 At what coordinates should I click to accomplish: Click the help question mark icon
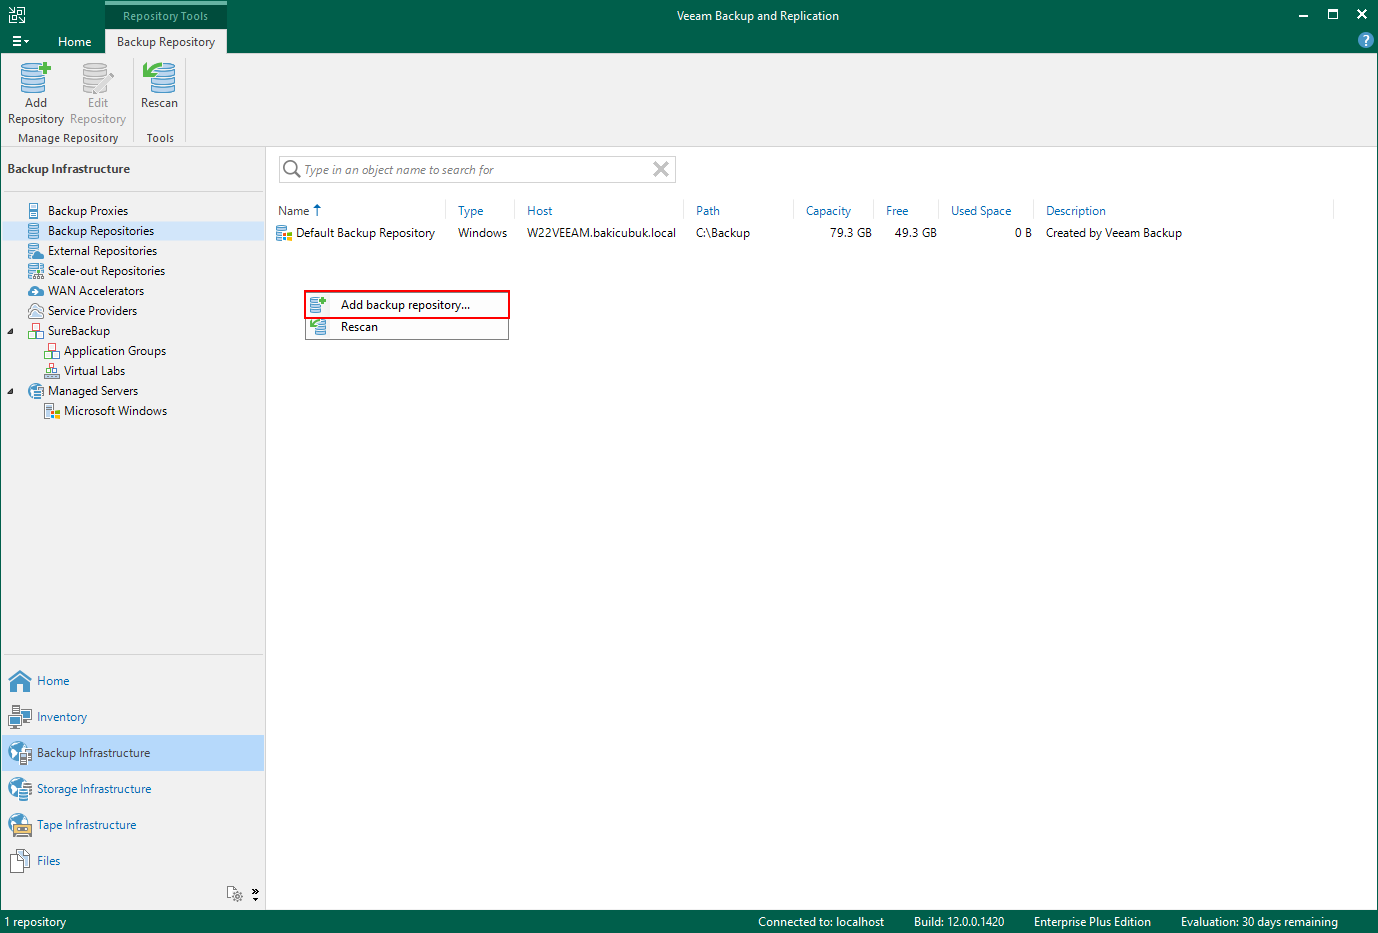tap(1366, 40)
